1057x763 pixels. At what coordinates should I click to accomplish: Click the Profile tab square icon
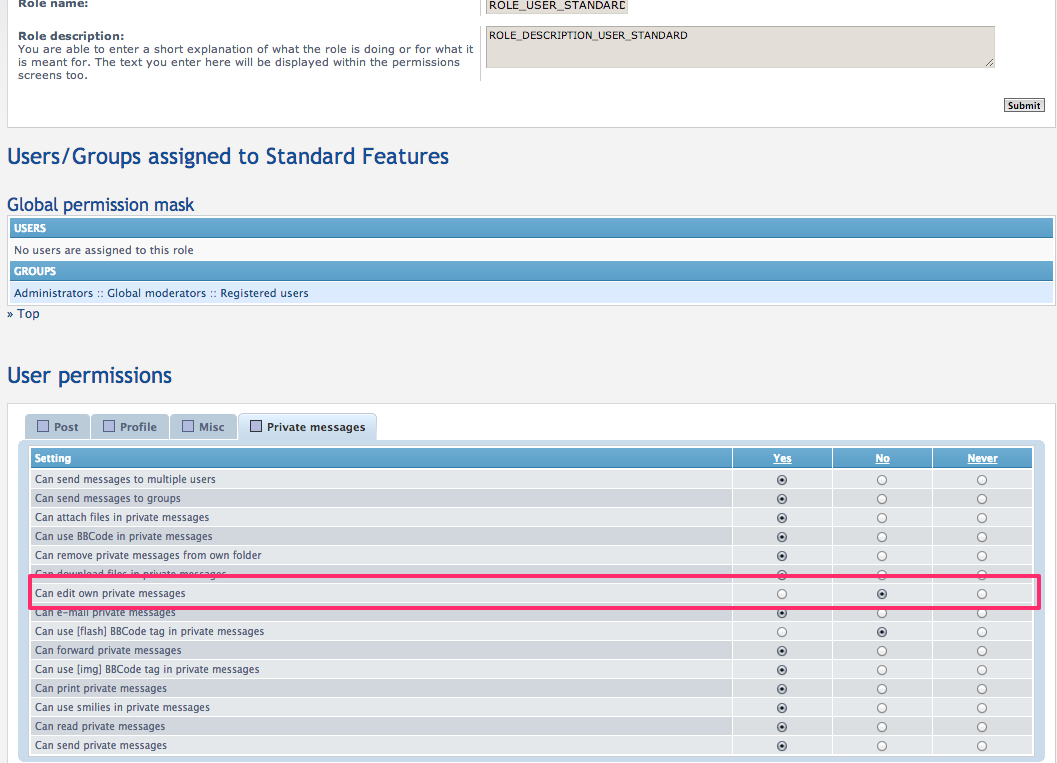pos(109,426)
